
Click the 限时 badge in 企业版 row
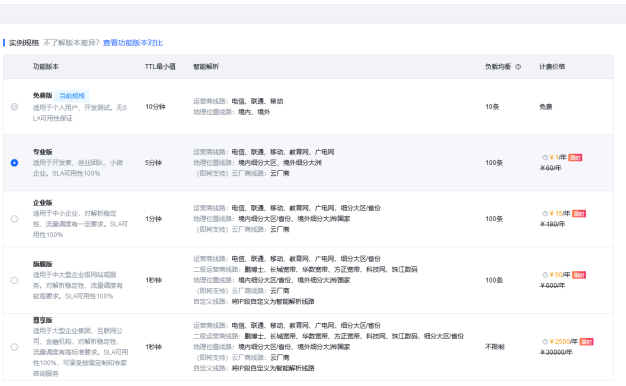(579, 214)
